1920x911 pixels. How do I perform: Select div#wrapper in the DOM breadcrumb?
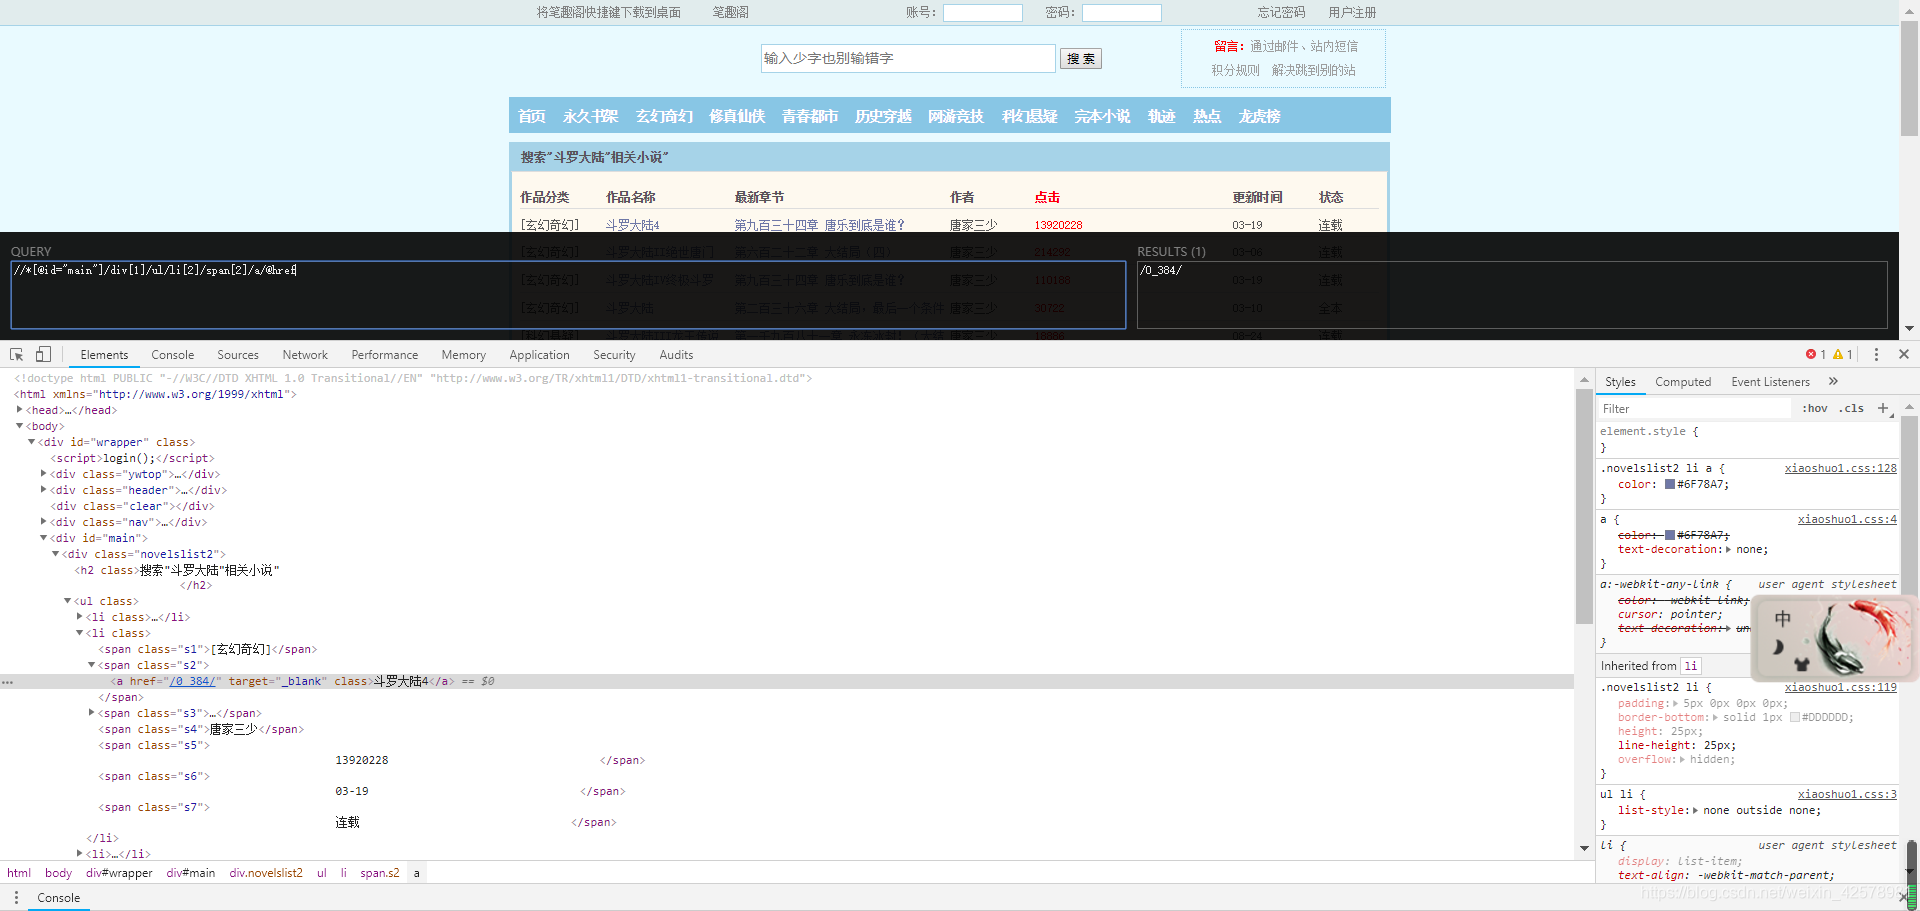(119, 873)
